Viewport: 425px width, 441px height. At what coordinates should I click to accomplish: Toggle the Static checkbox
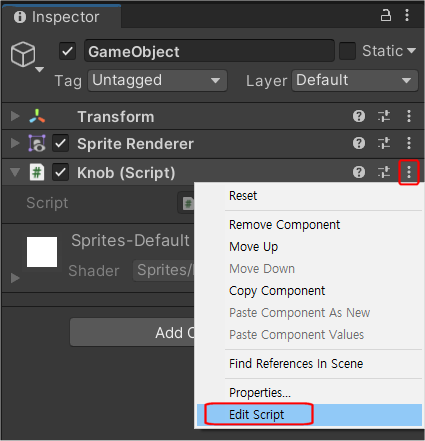pos(348,51)
